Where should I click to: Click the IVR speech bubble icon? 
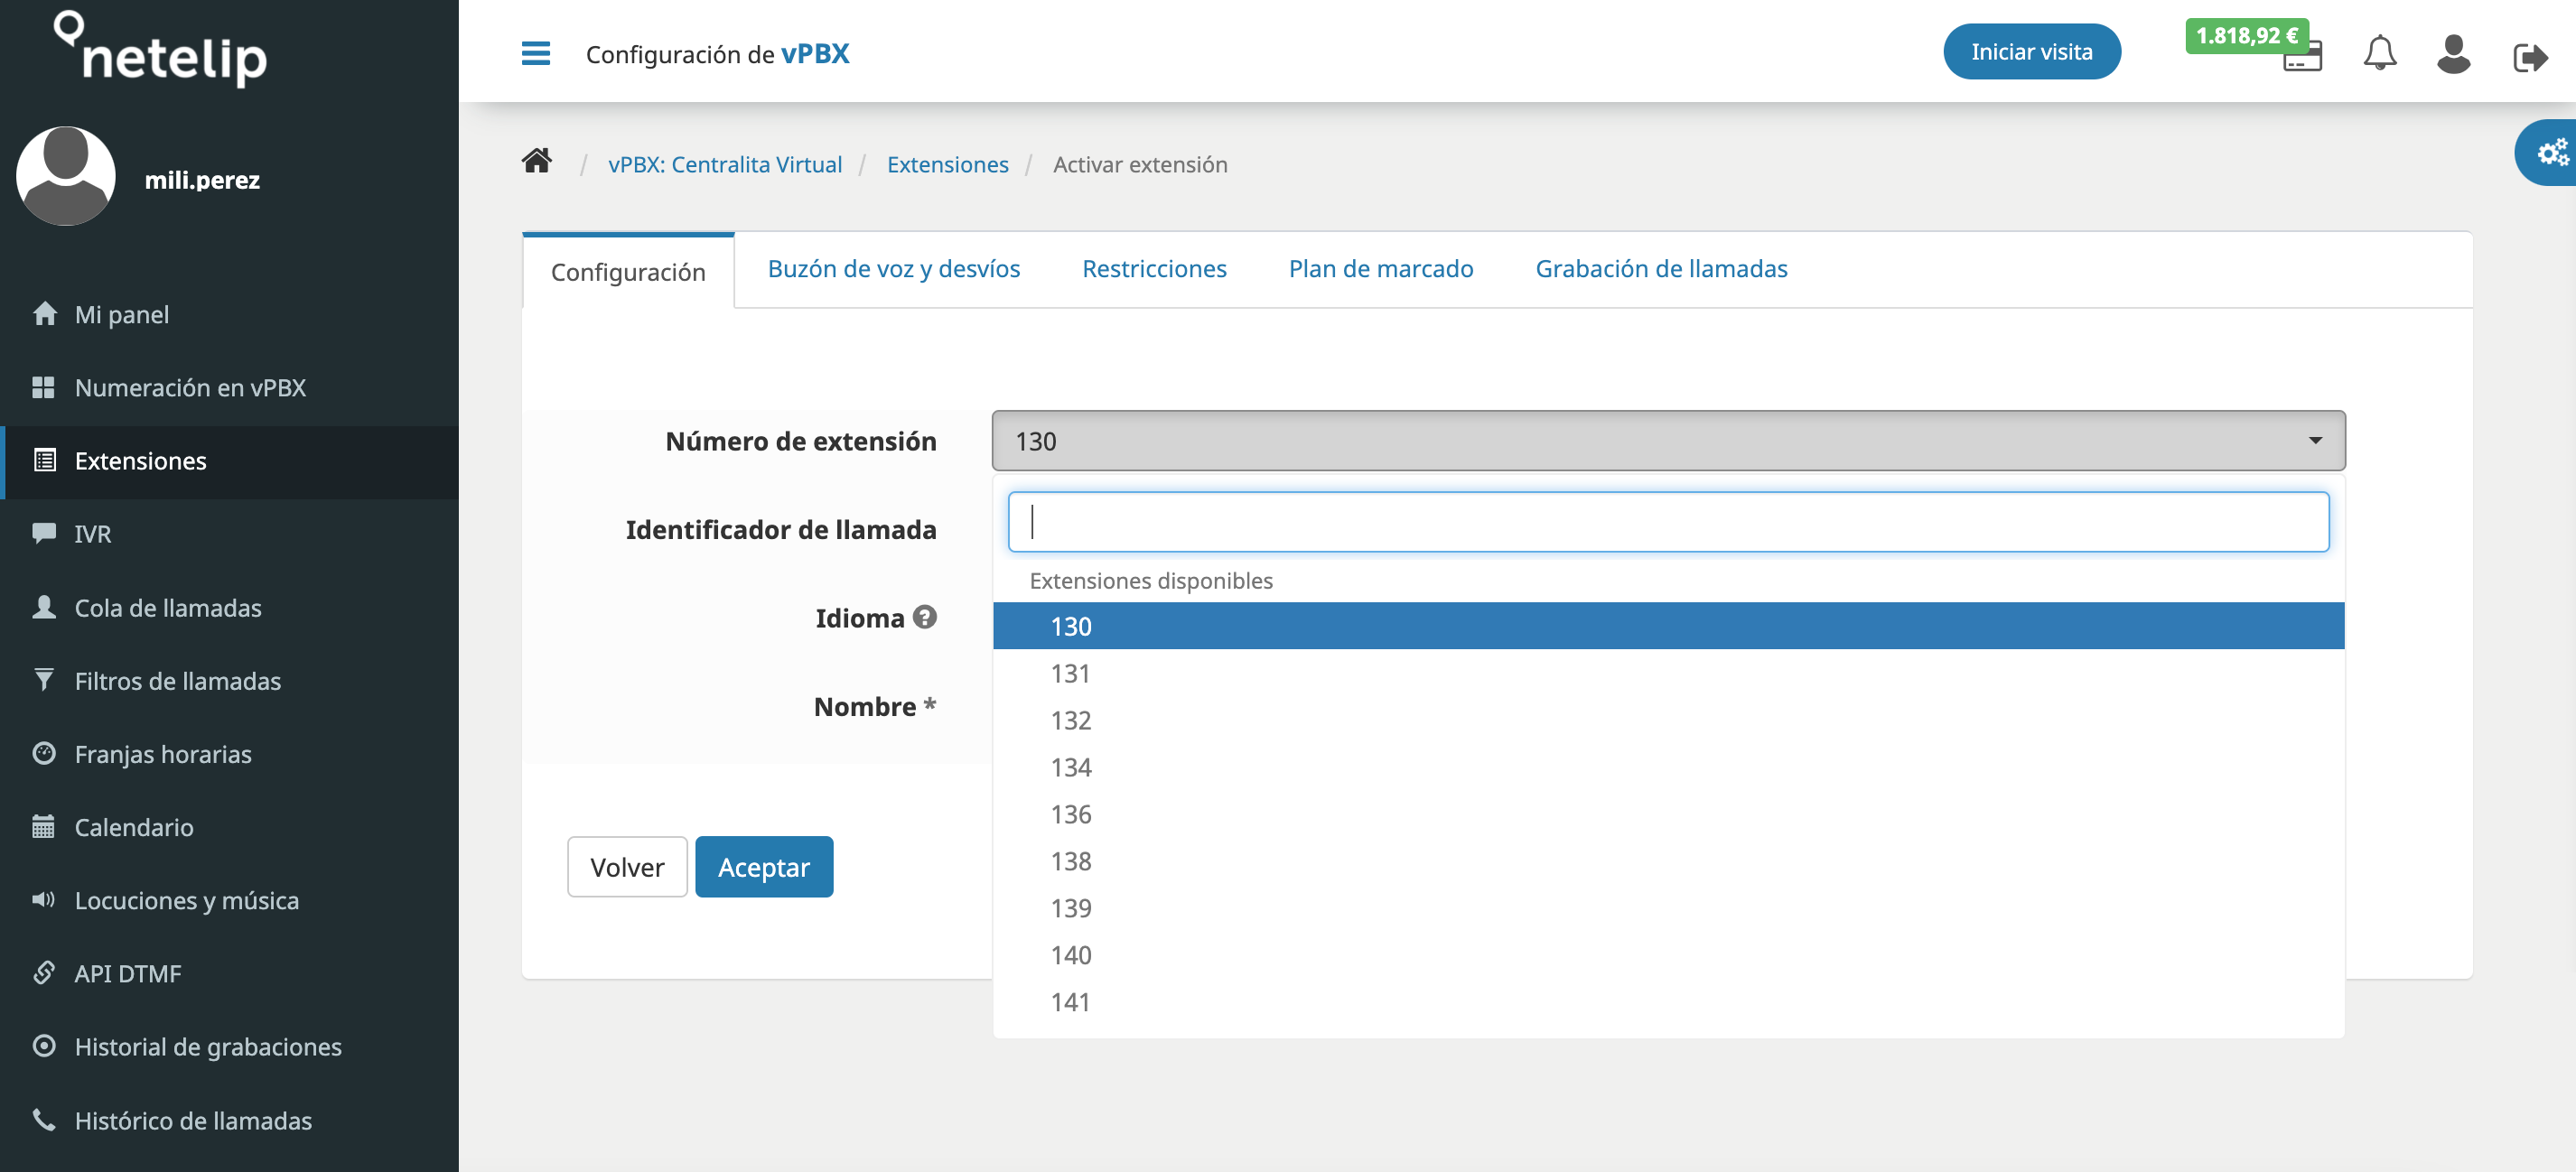point(44,533)
